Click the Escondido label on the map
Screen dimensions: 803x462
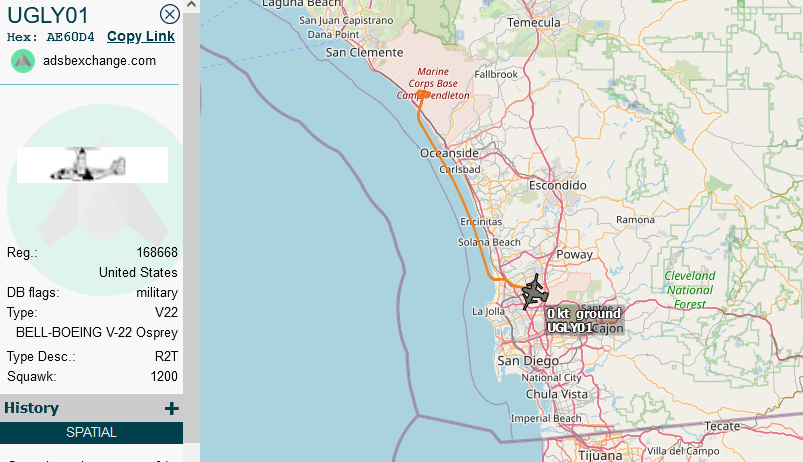click(558, 185)
